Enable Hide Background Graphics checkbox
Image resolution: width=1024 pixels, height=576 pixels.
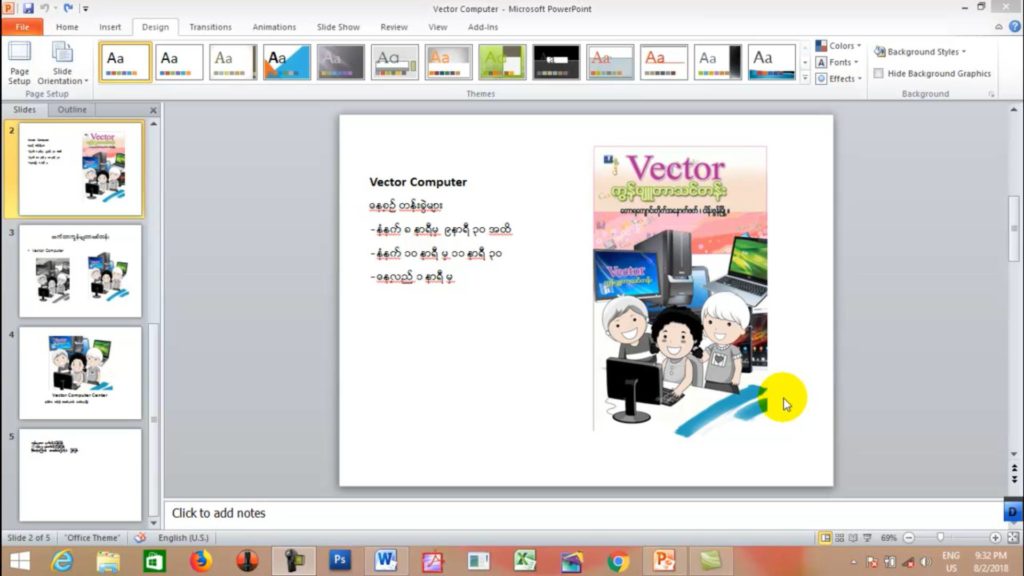(878, 73)
